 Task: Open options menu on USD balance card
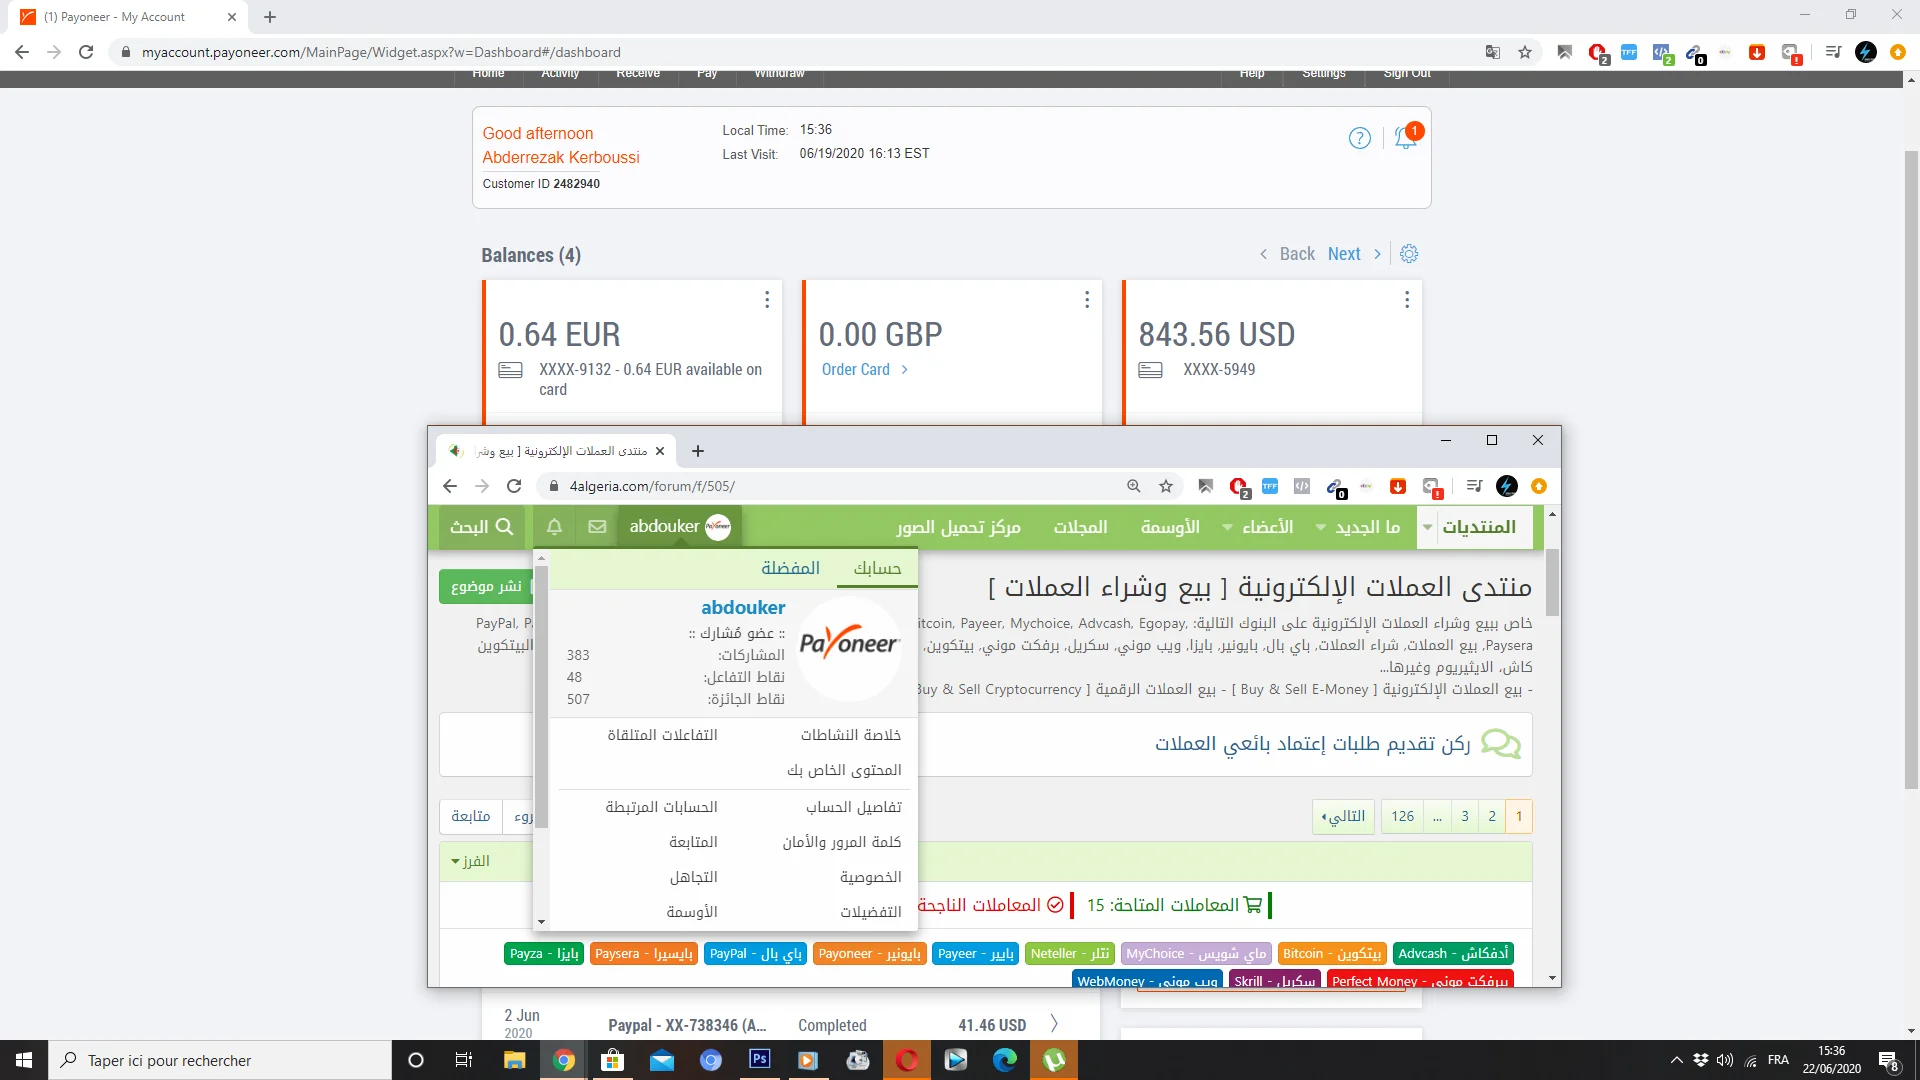coord(1406,300)
